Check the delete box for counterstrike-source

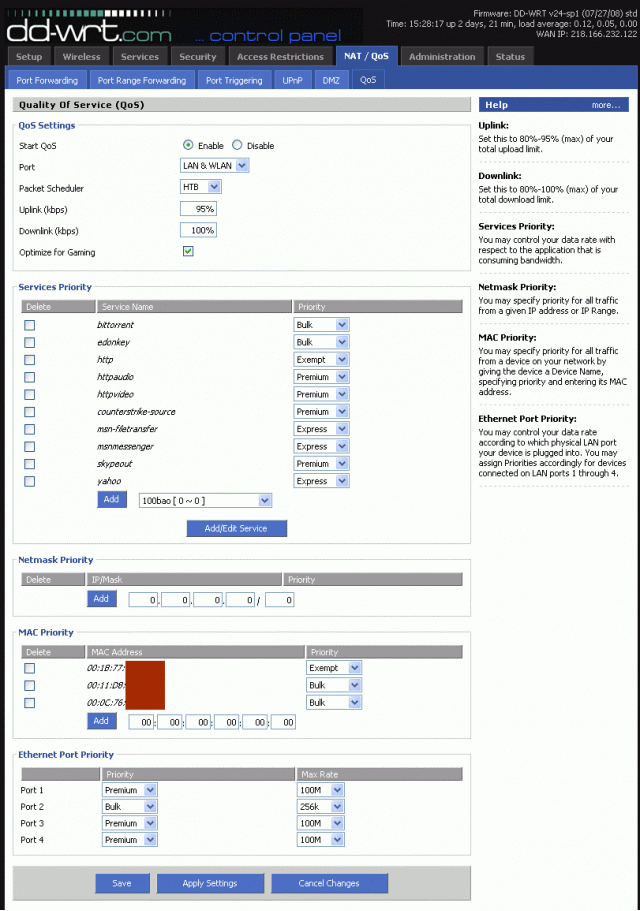[30, 412]
